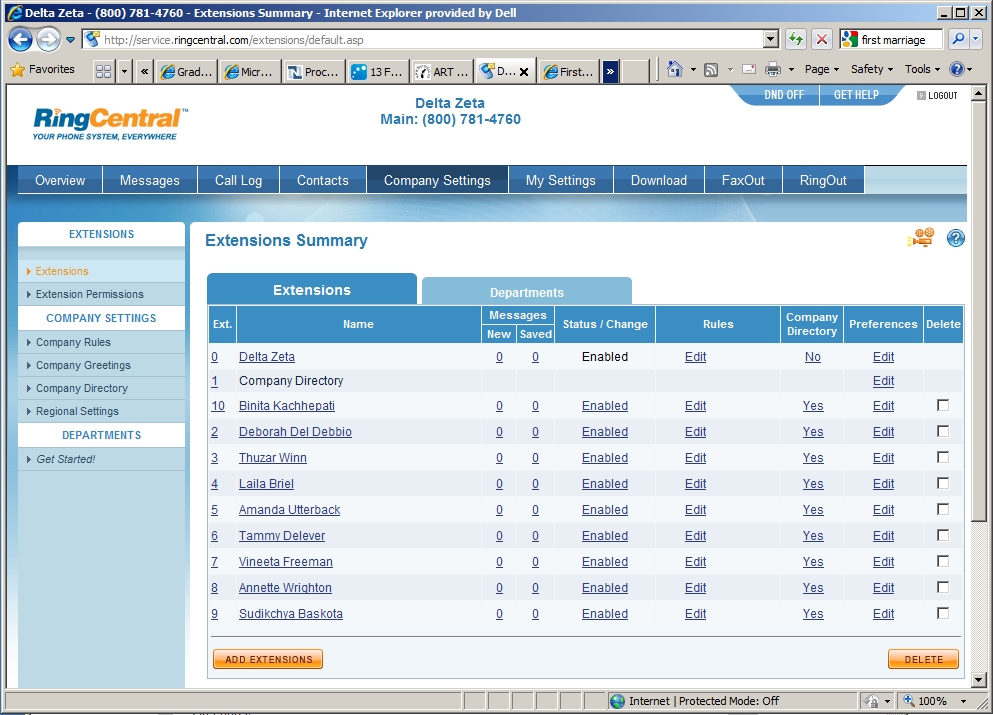Screen dimensions: 993x715
Task: Click the Refresh page icon
Action: [x=796, y=39]
